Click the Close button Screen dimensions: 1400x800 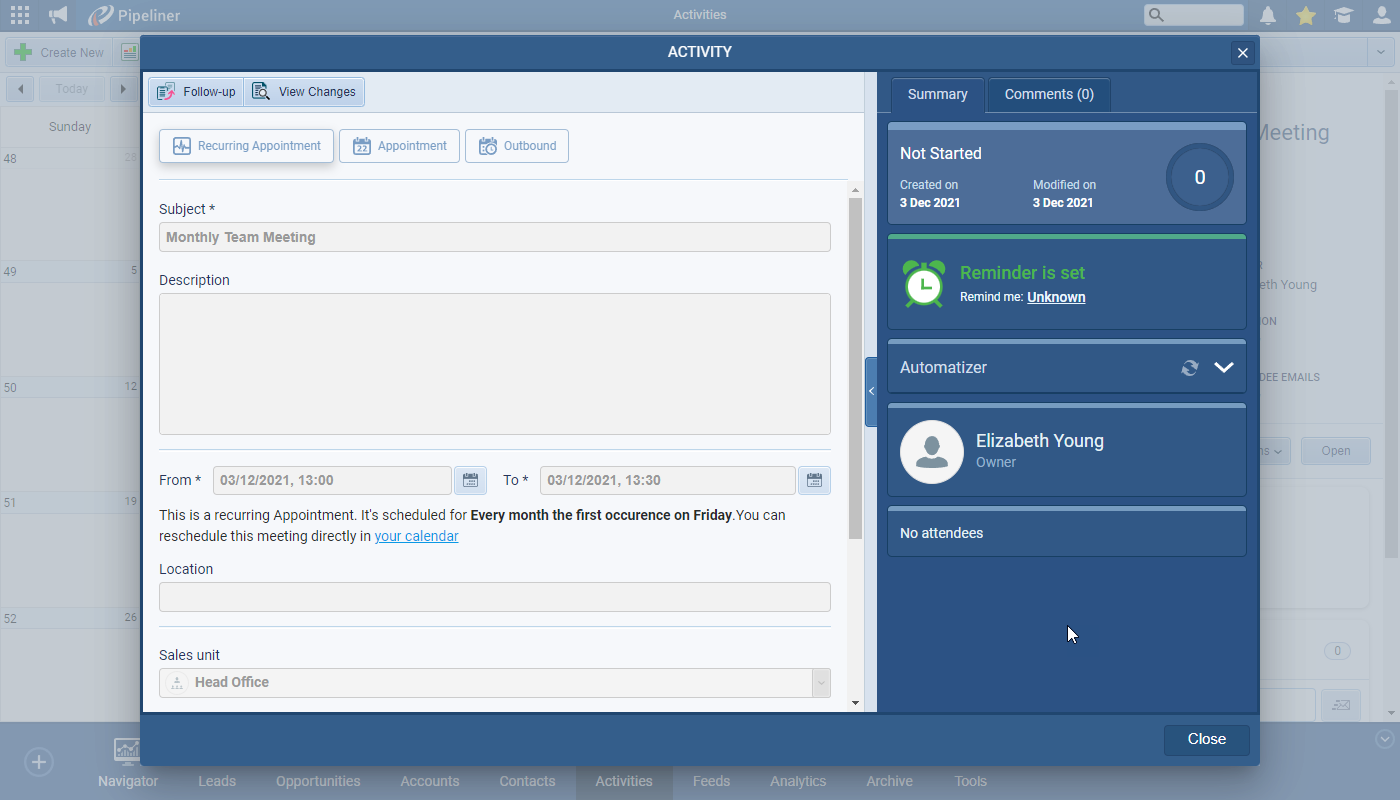click(1206, 740)
